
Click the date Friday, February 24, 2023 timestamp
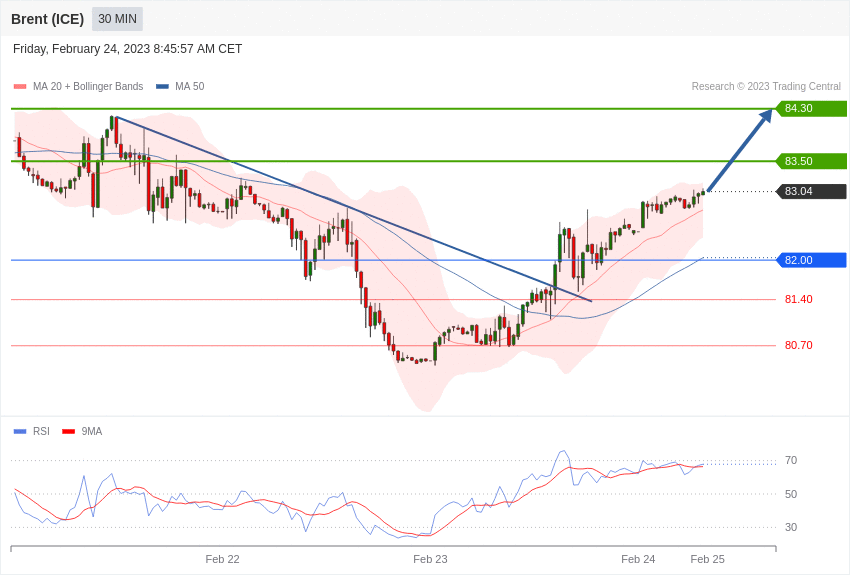[x=127, y=49]
